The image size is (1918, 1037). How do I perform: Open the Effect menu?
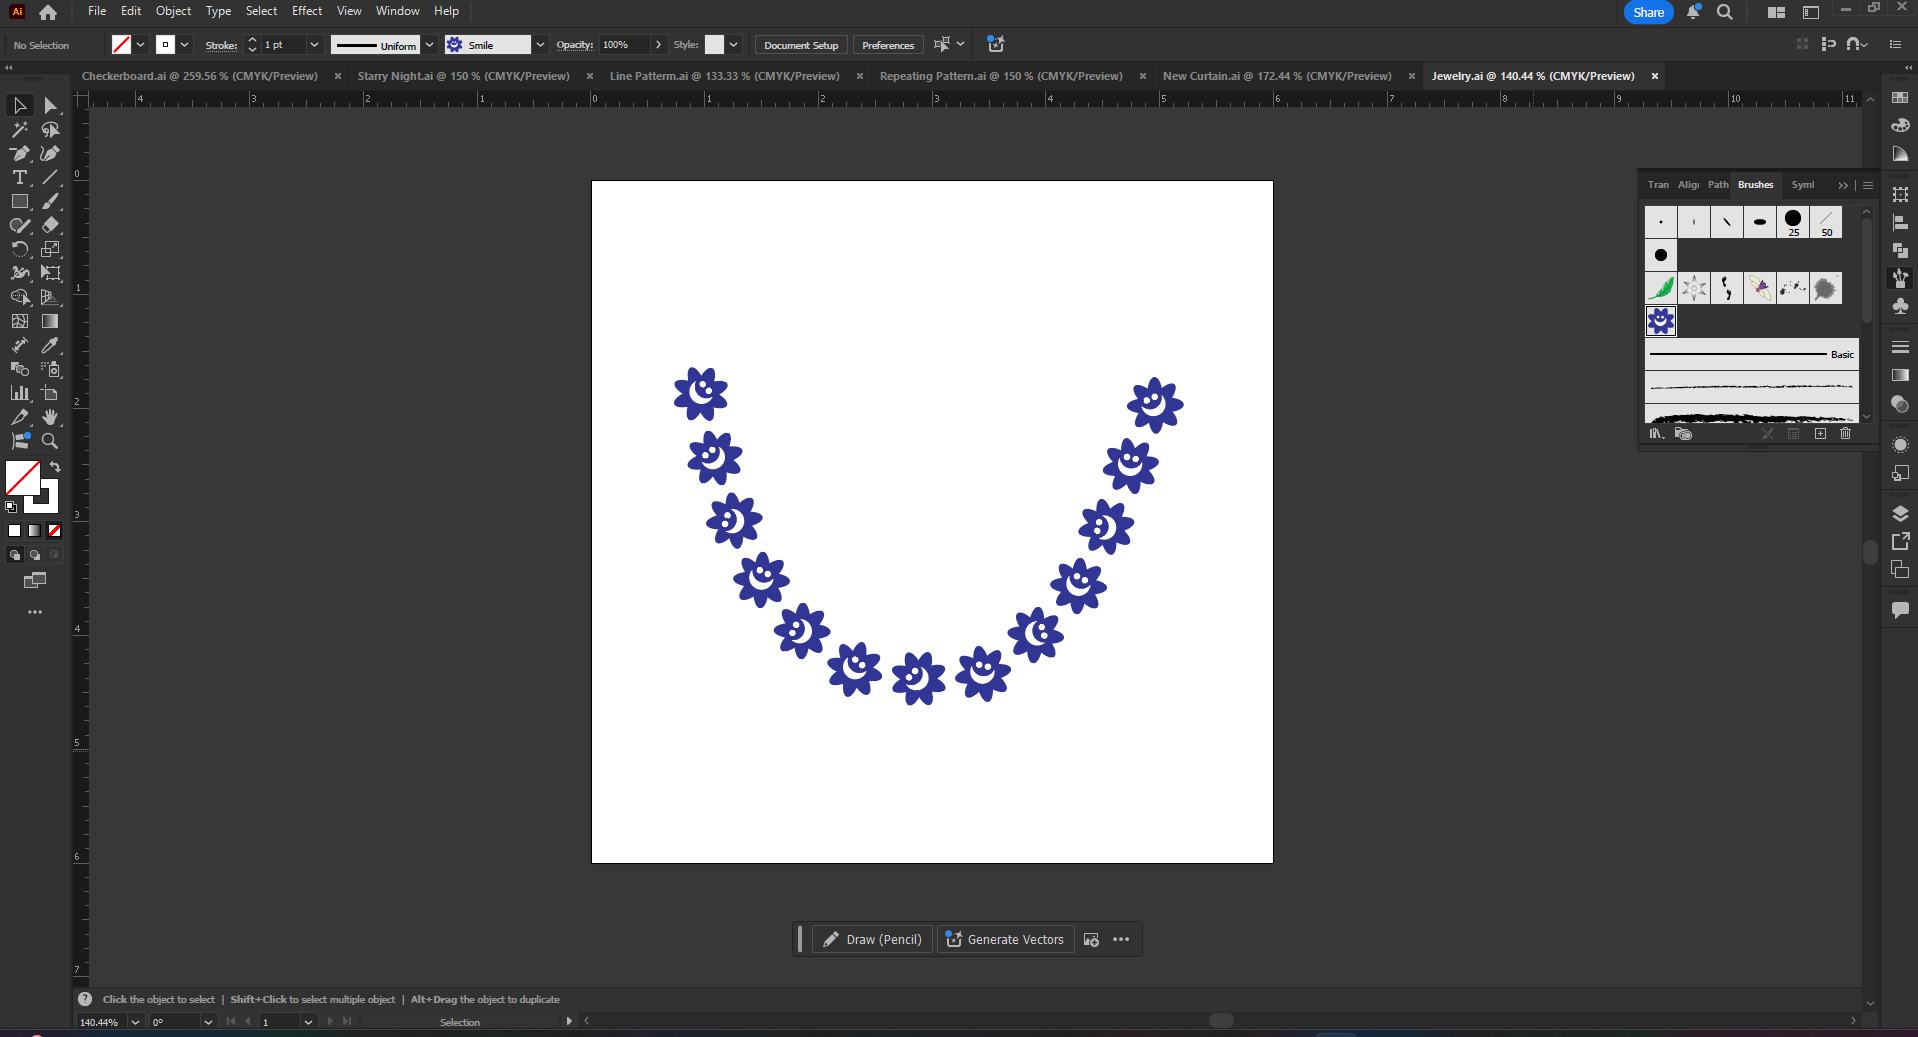306,11
